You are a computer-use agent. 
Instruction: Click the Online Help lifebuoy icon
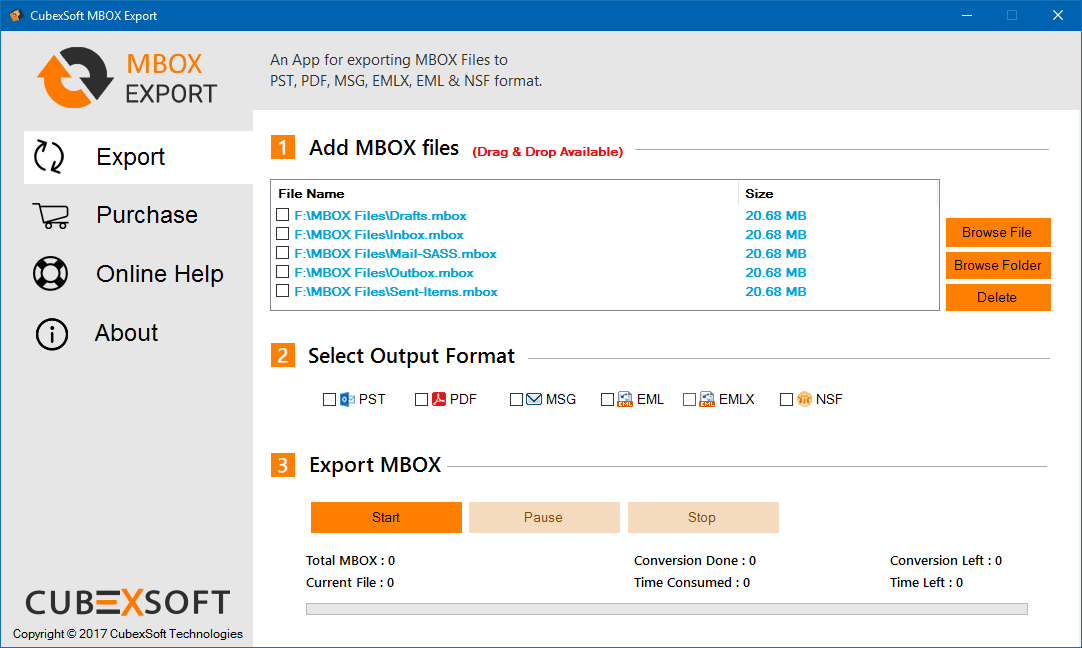point(50,274)
